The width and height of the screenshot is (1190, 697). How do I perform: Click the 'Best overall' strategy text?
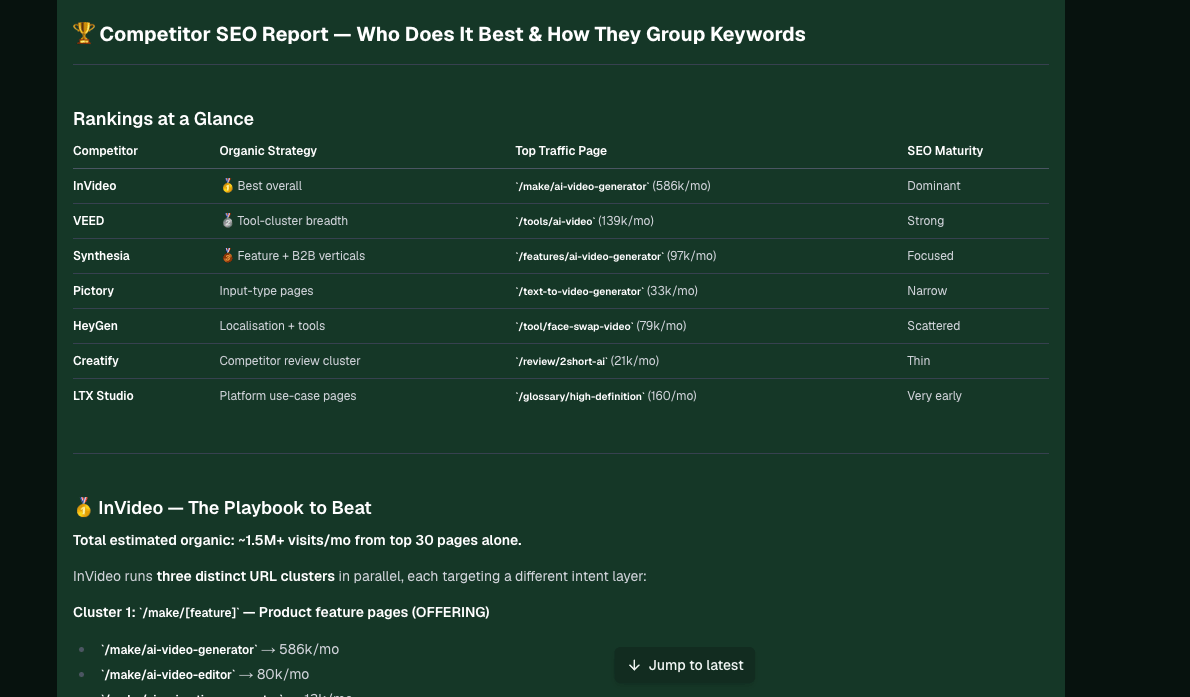pos(269,186)
